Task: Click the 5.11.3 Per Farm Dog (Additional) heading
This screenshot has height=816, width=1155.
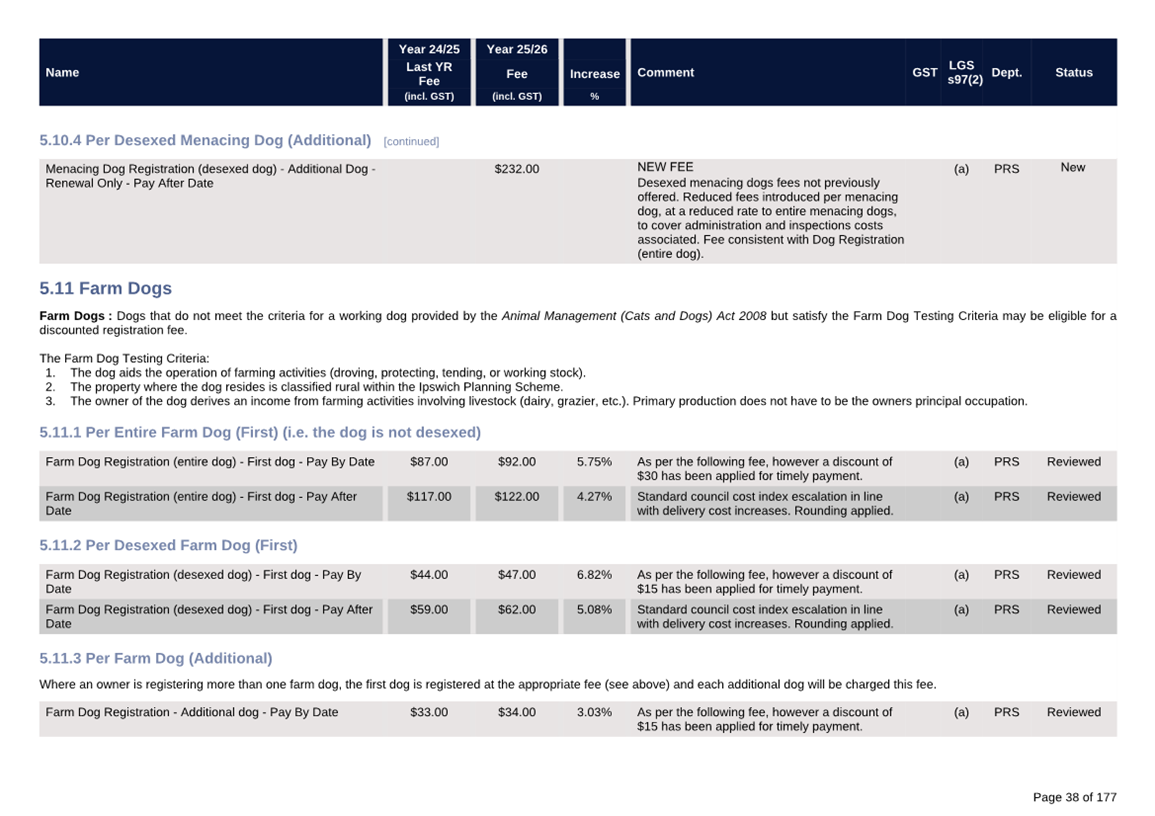Action: pyautogui.click(x=155, y=658)
